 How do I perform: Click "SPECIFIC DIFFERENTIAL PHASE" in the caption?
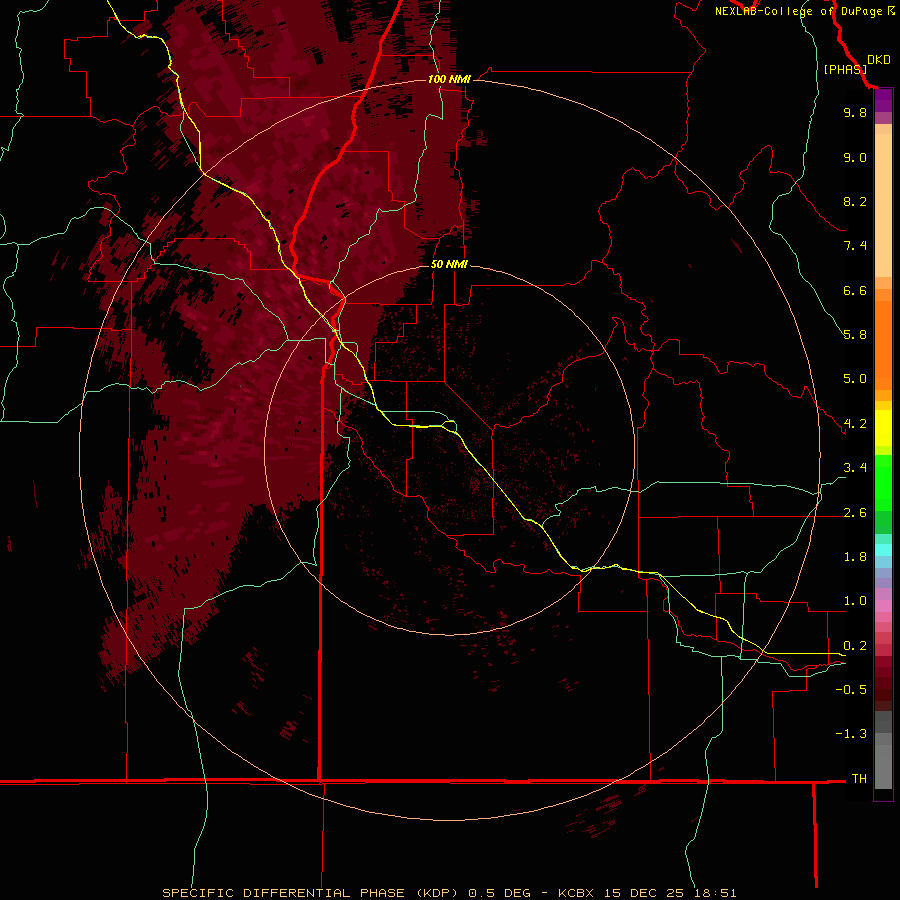pos(283,893)
